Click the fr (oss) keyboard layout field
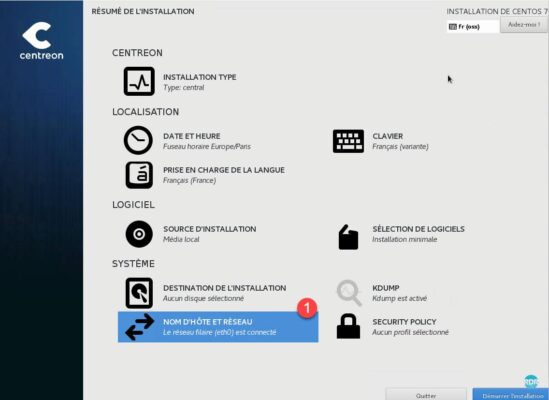Screen dimensions: 549x400 [x=473, y=27]
